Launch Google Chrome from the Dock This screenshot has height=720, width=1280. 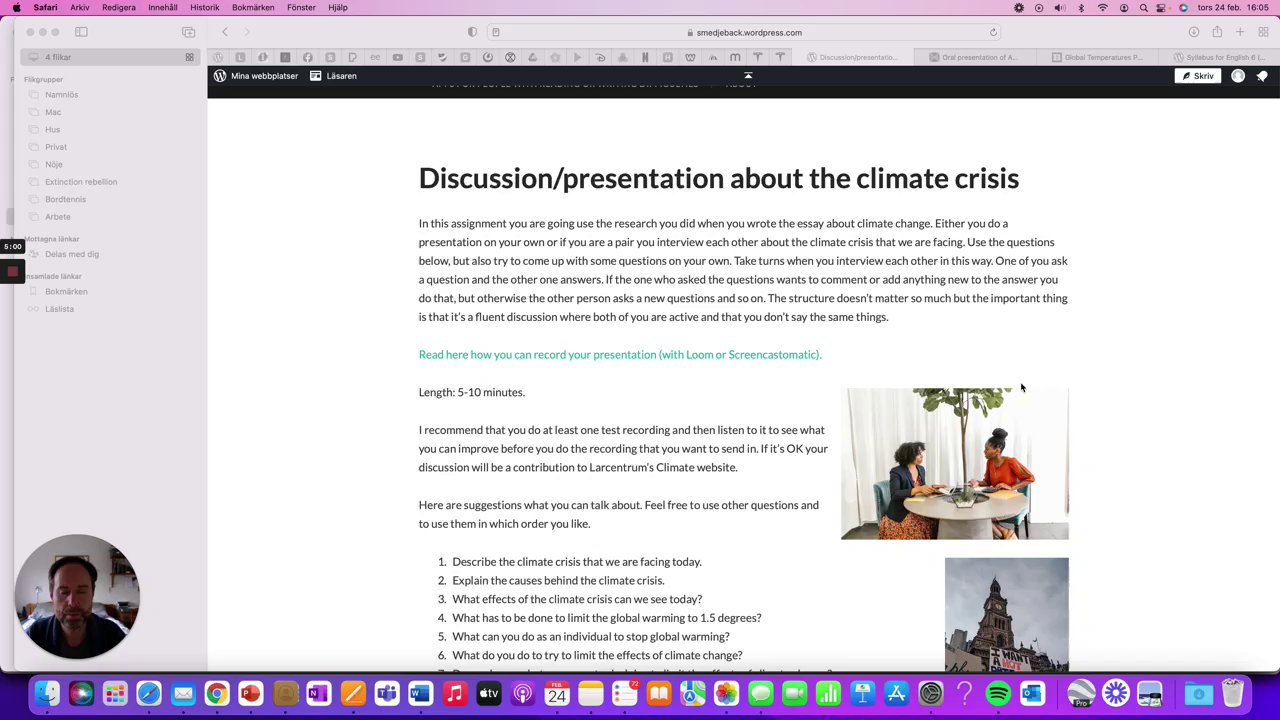(216, 693)
